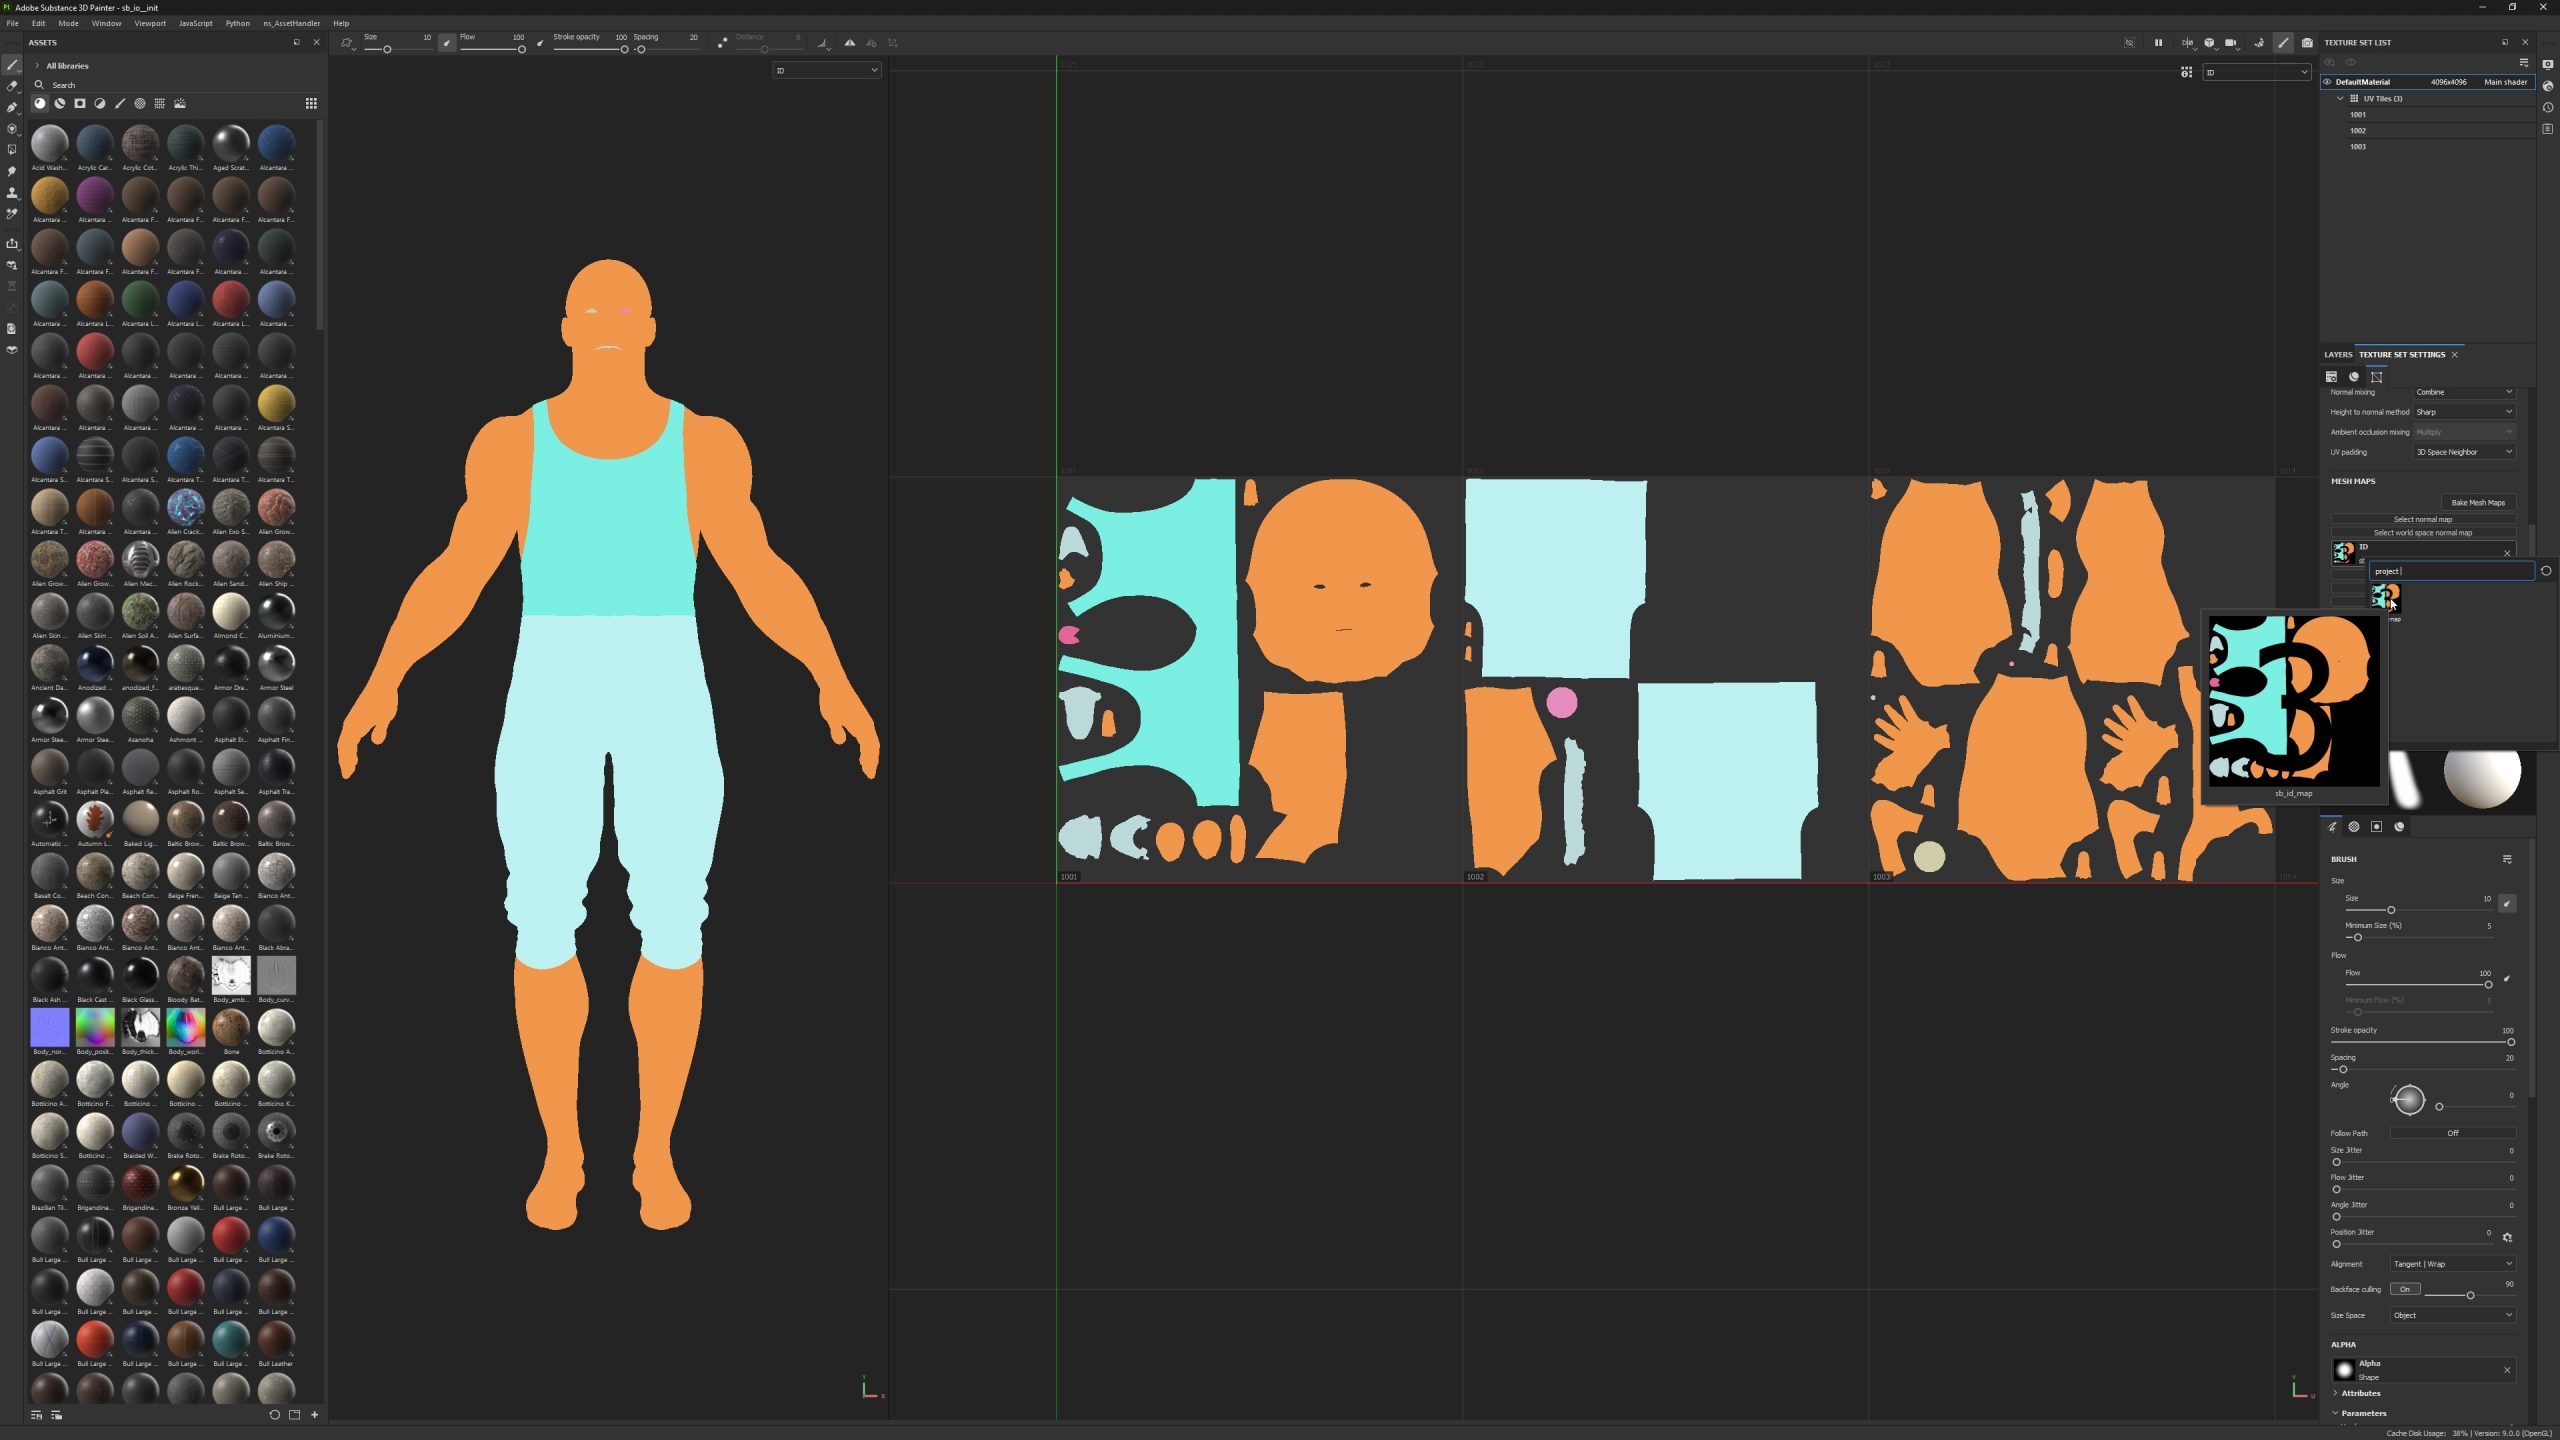Collapse the UV Tiles (3) tree
Viewport: 2560px width, 1440px height.
(2340, 99)
